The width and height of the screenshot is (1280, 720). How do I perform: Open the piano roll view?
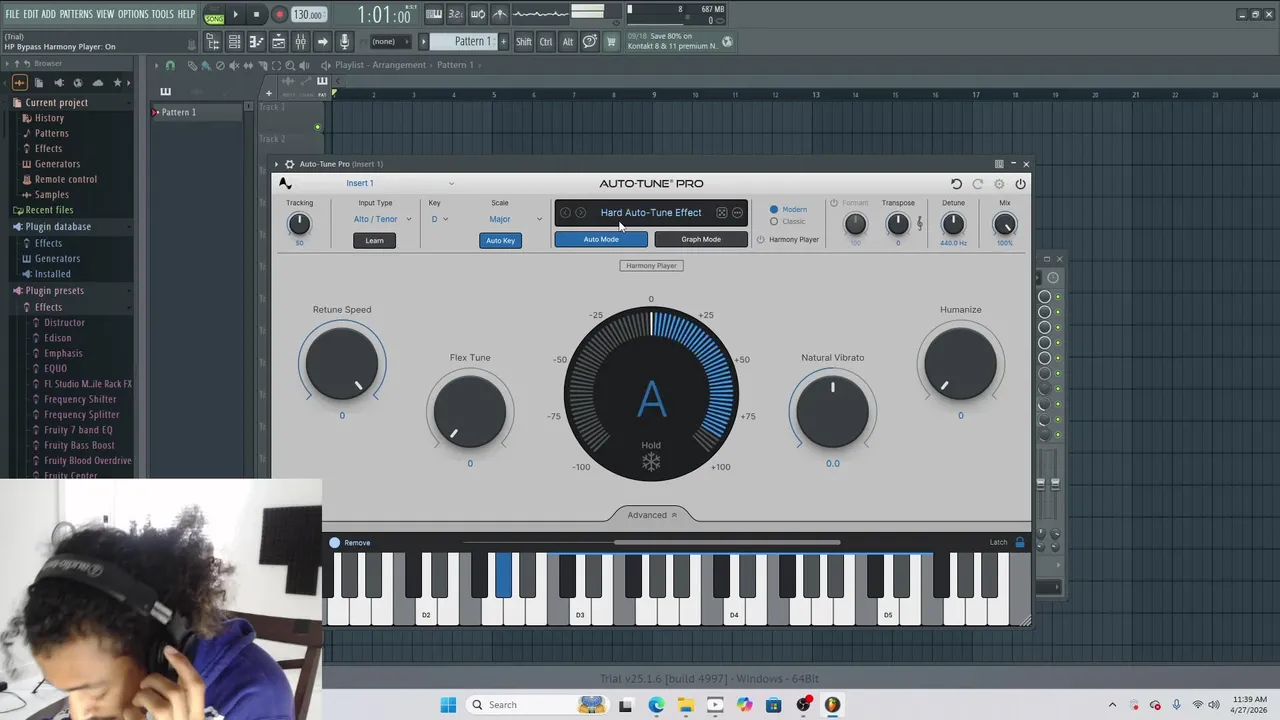click(256, 41)
